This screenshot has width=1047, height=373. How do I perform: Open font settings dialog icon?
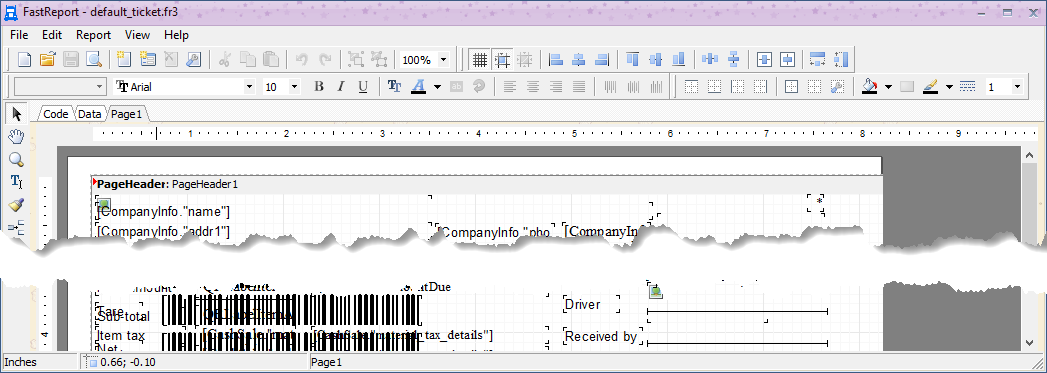tap(395, 86)
